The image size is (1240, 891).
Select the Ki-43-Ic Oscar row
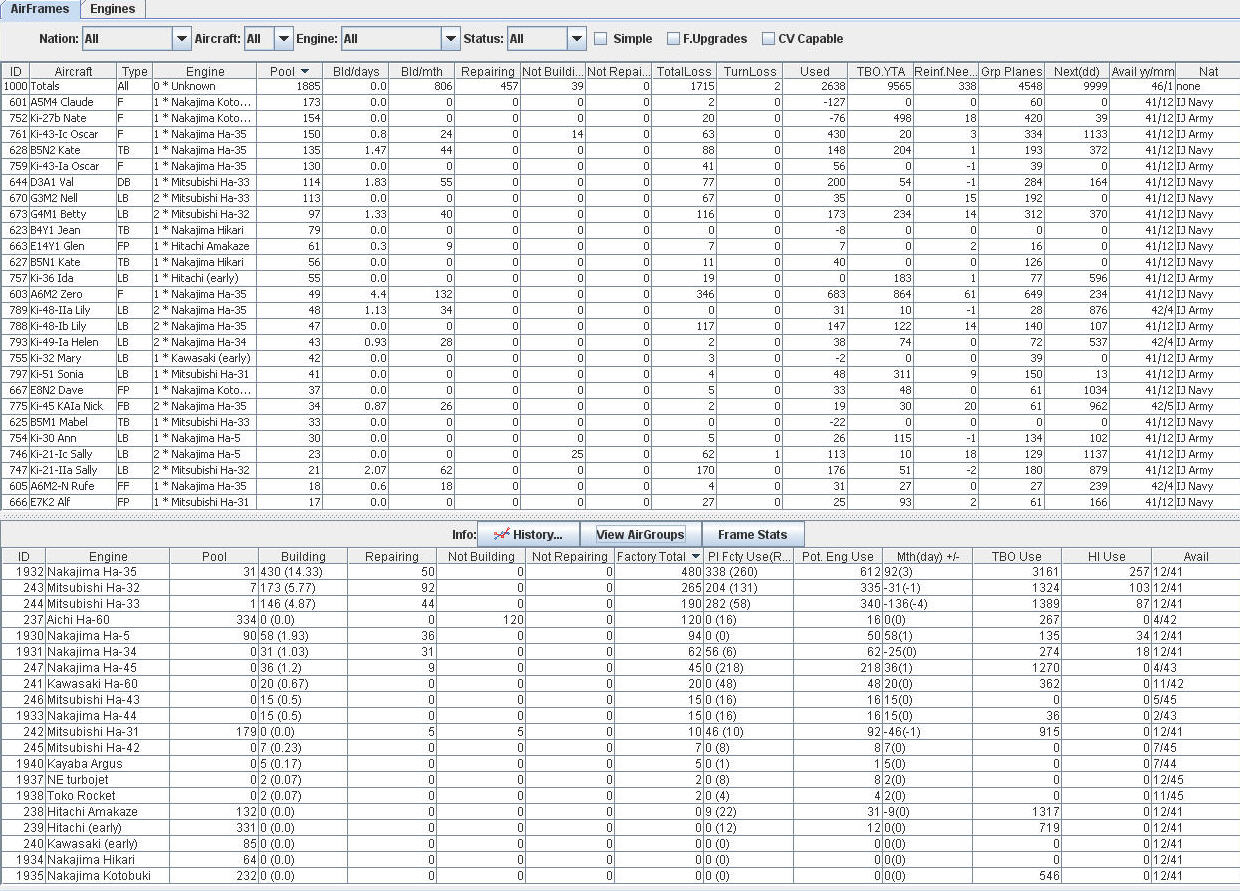620,134
